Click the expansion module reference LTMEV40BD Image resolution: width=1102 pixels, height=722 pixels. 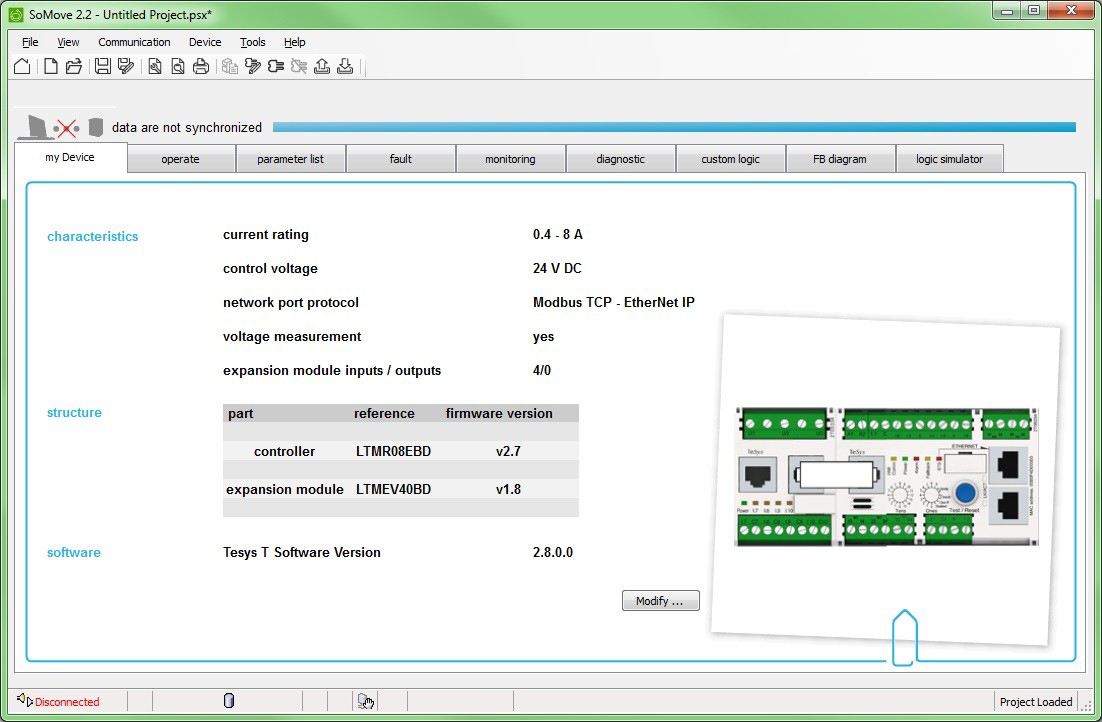[394, 489]
